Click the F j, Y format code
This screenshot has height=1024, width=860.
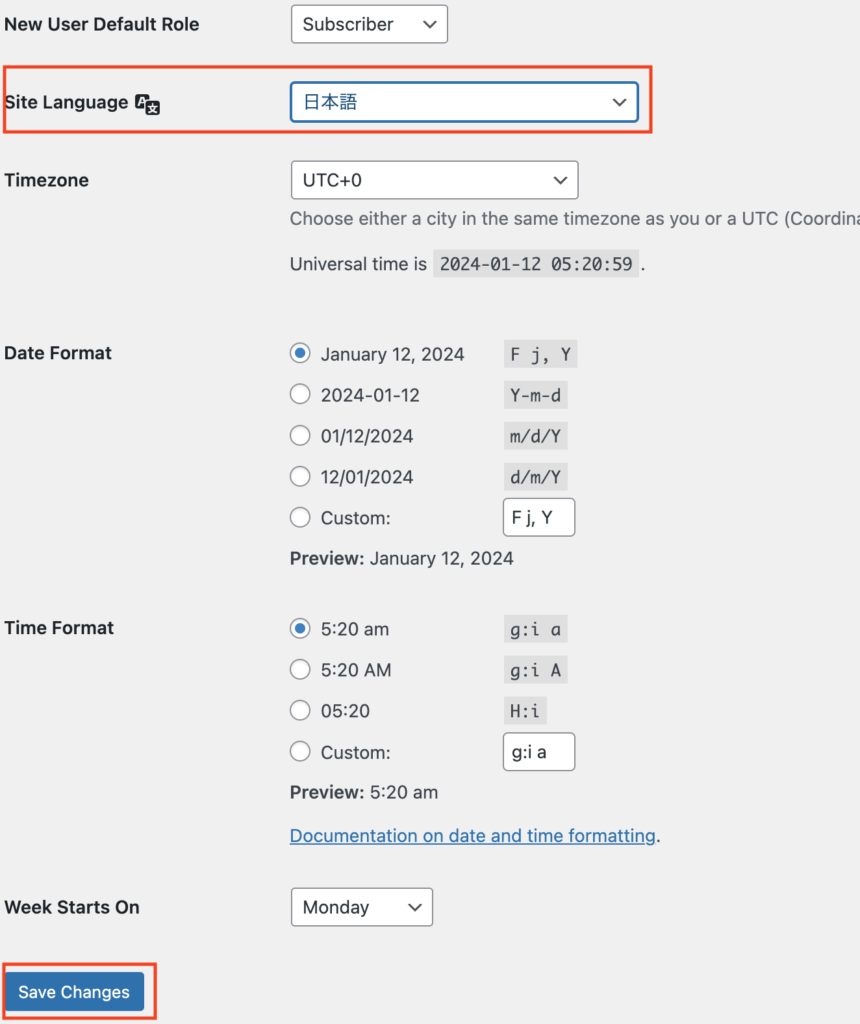click(541, 355)
